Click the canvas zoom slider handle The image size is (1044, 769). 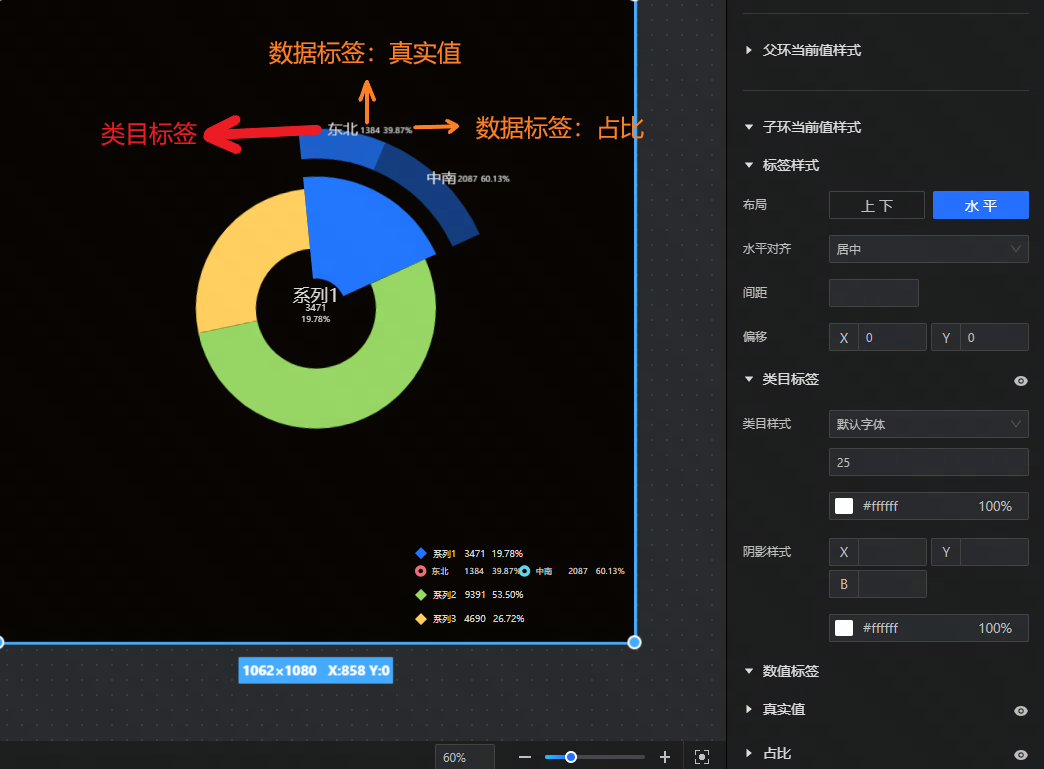pyautogui.click(x=571, y=757)
